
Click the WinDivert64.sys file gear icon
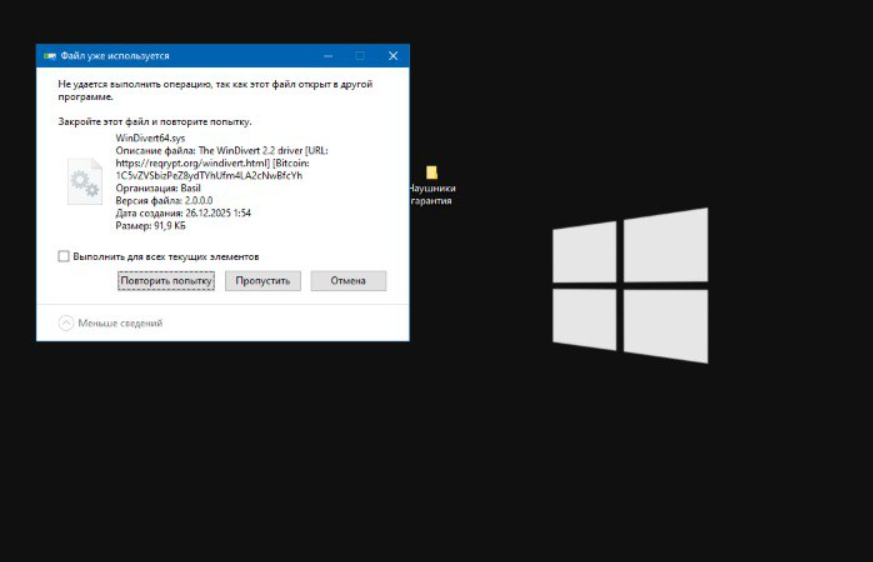pyautogui.click(x=85, y=182)
